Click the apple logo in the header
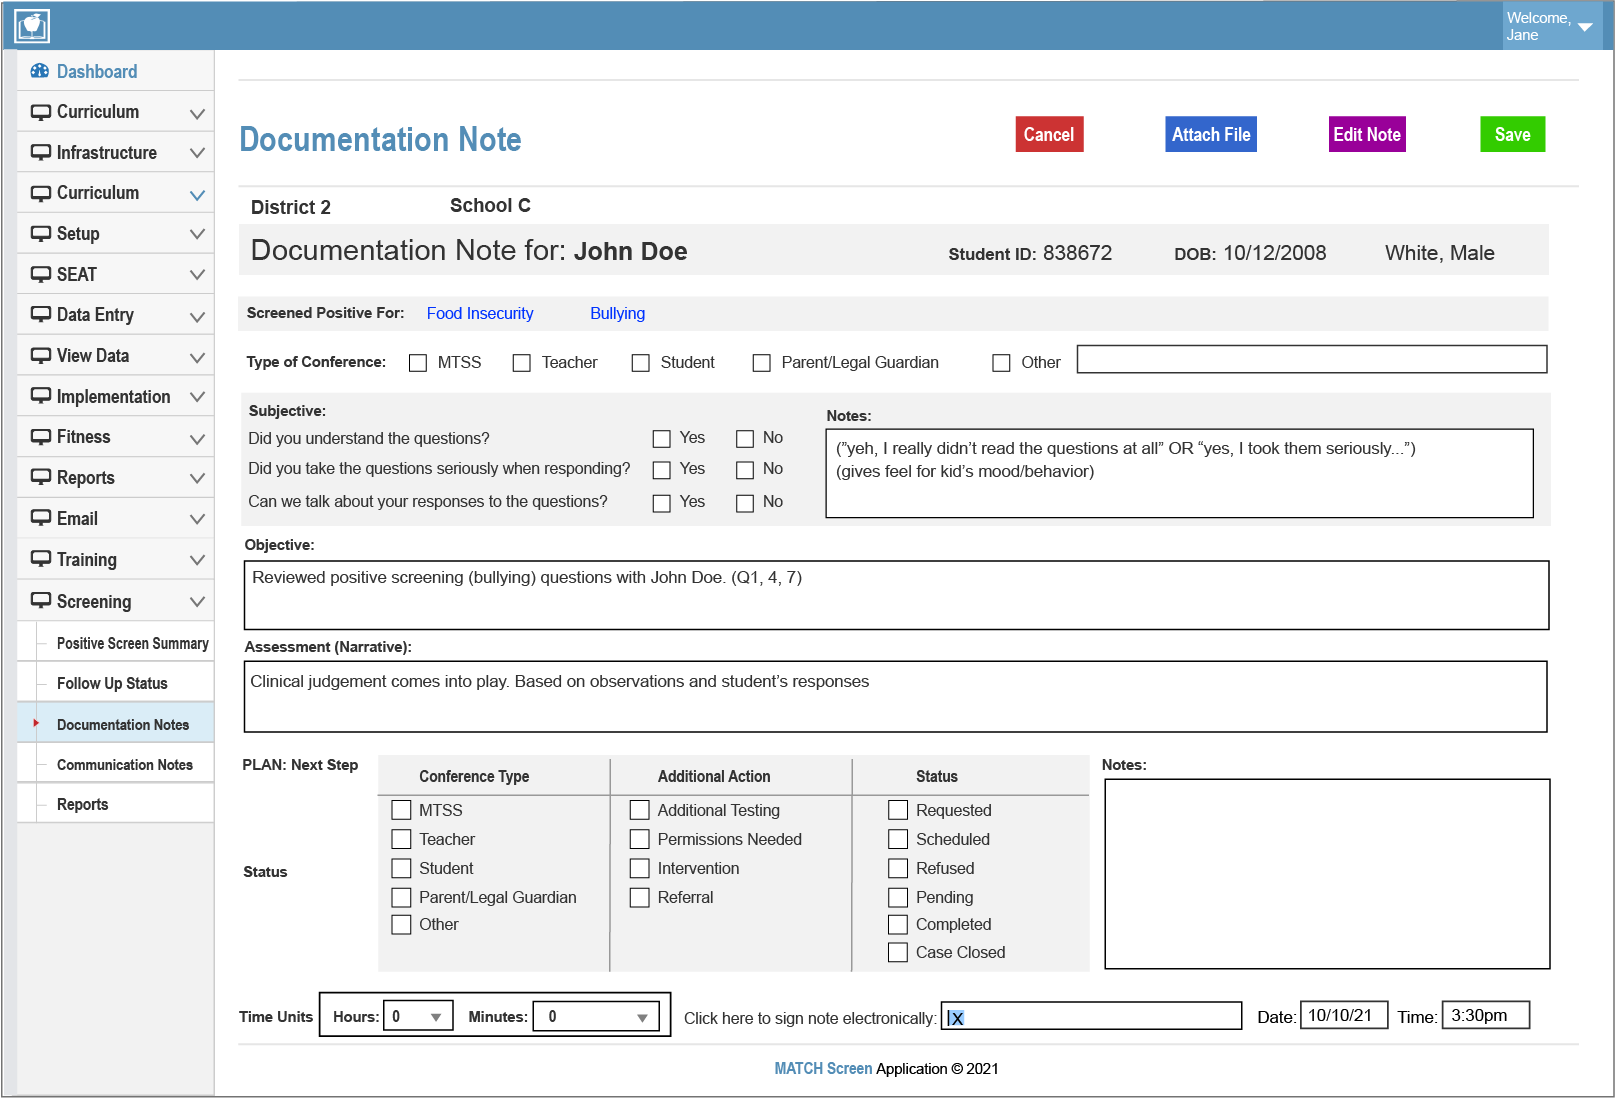 [33, 25]
